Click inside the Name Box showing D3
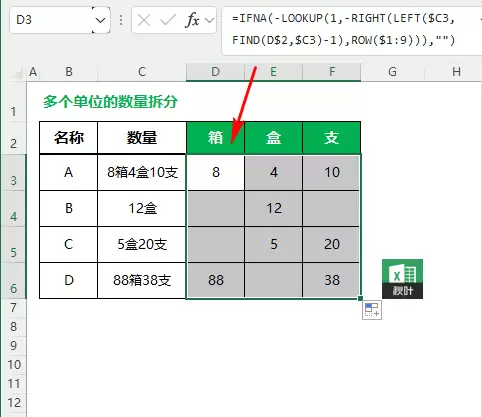Screen dimensions: 482x417 [52, 20]
